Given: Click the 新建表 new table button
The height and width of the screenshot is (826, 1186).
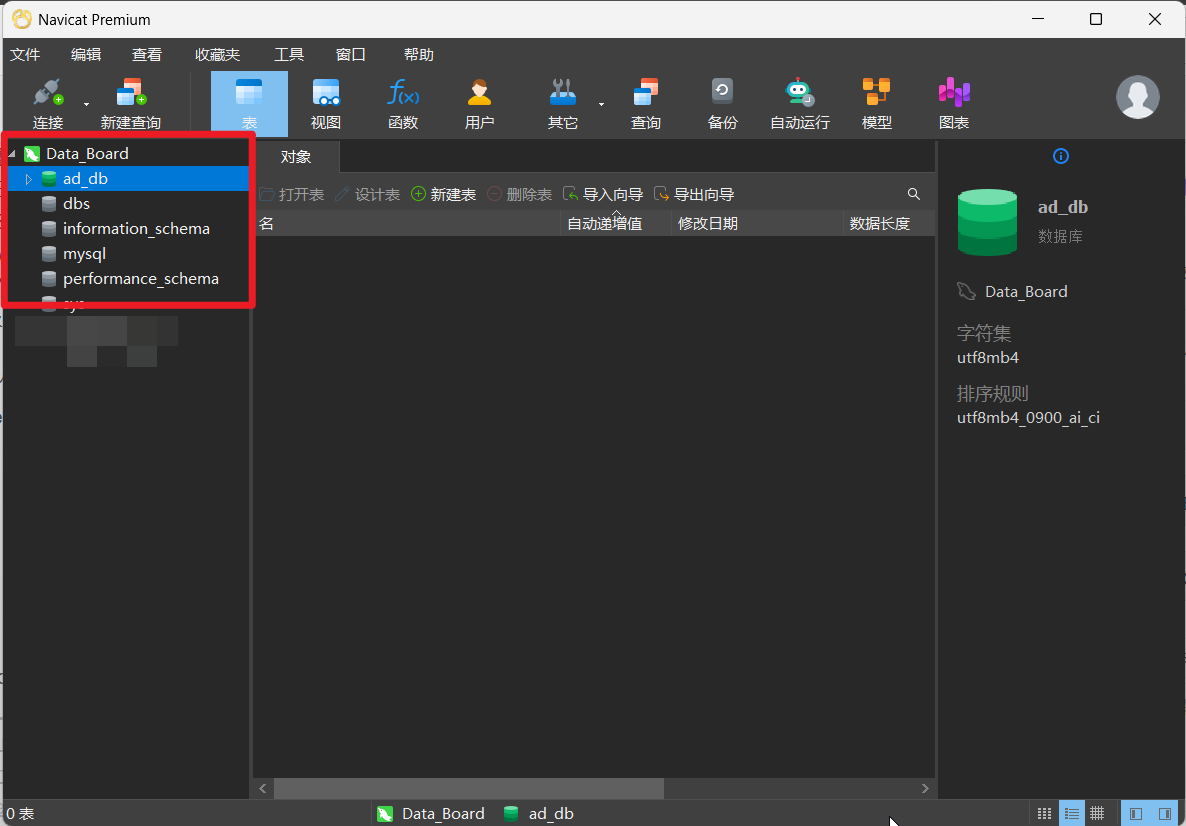Looking at the screenshot, I should point(444,194).
